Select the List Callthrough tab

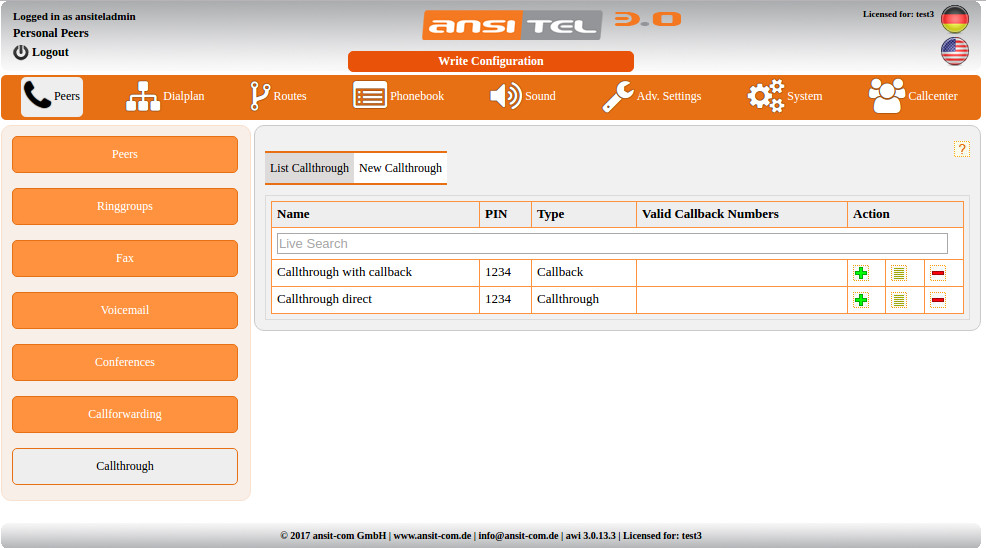(309, 168)
